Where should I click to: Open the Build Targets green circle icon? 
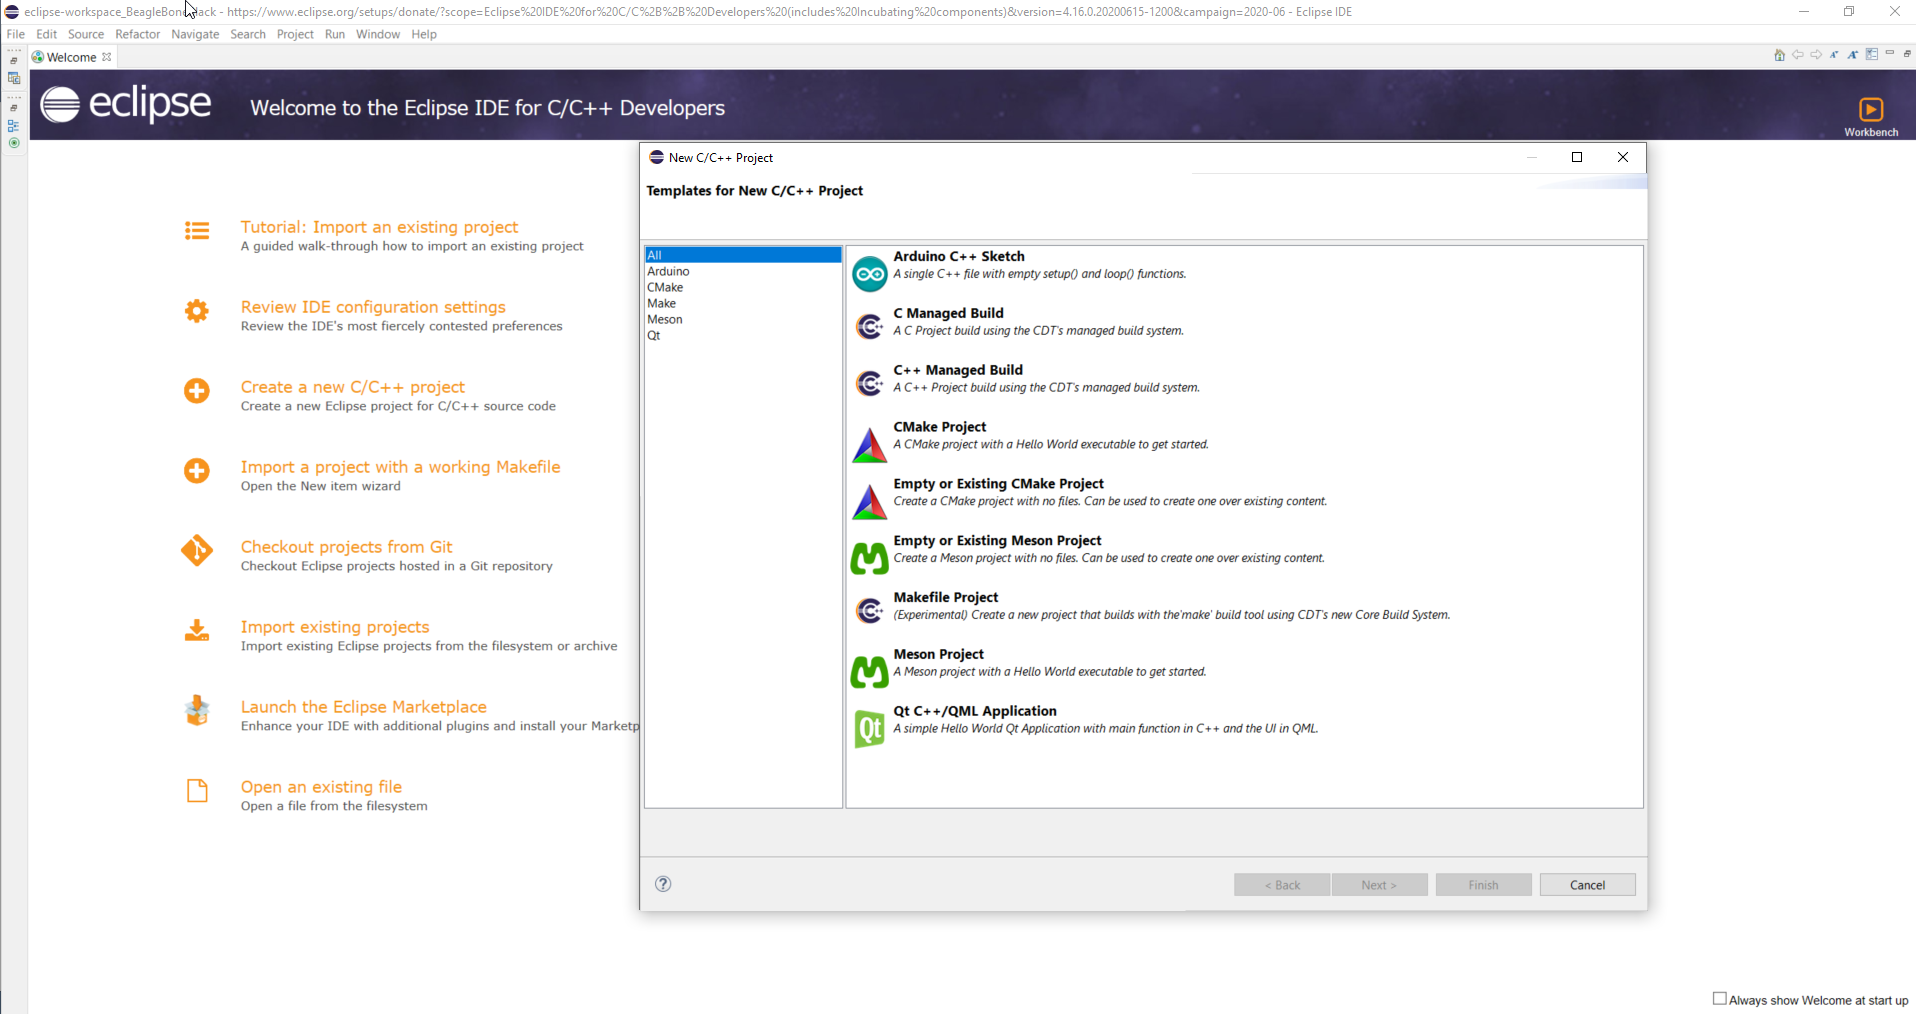14,143
